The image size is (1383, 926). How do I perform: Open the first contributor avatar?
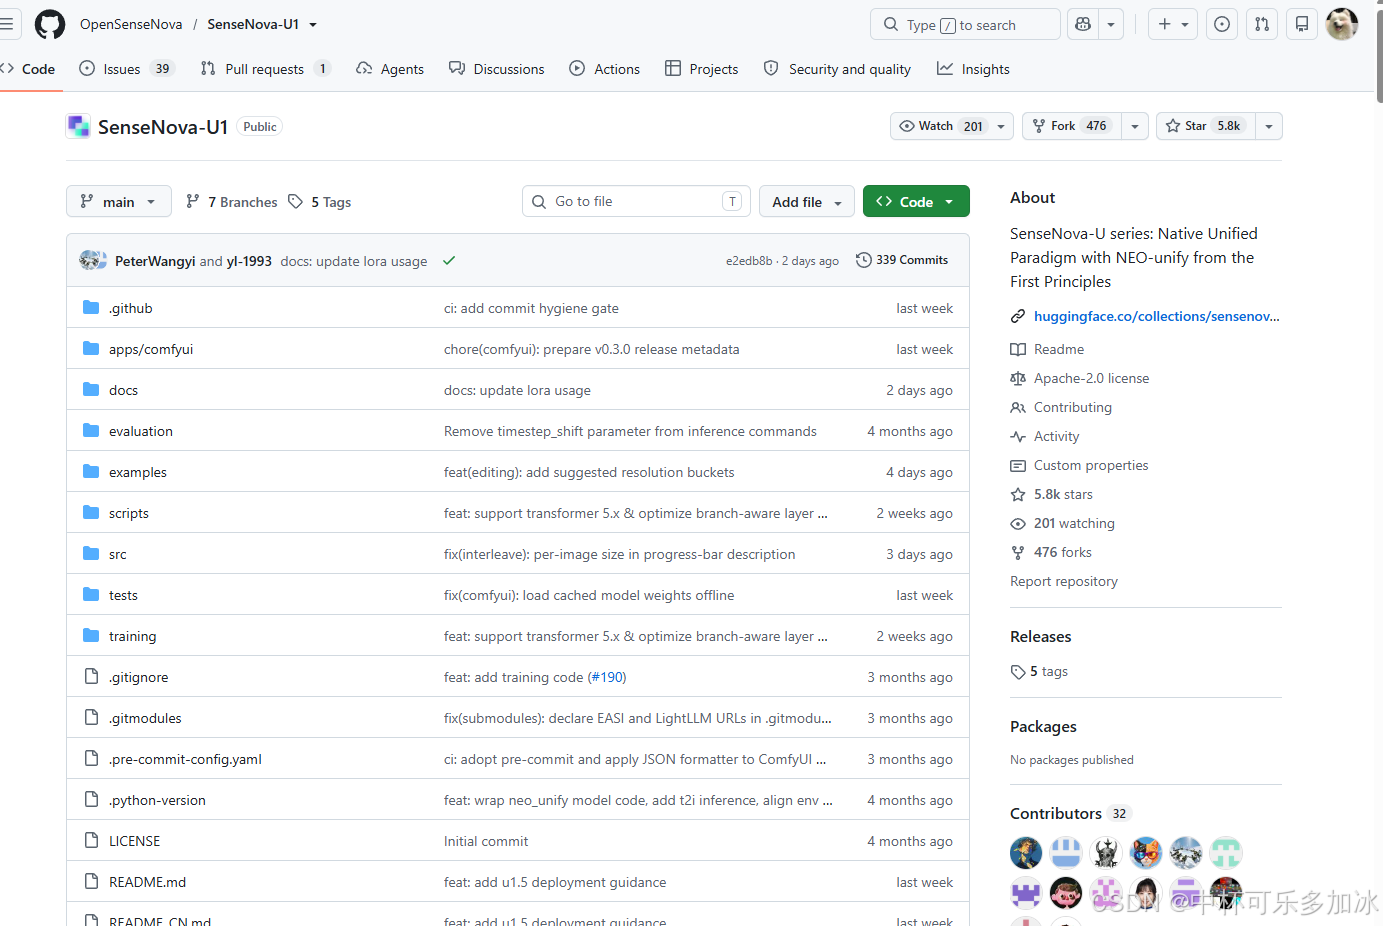1026,853
